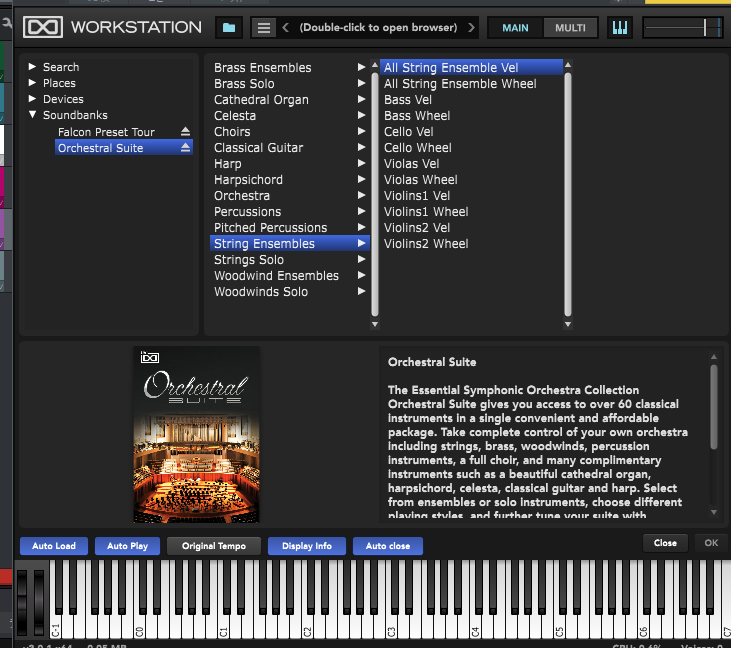This screenshot has height=648, width=731.
Task: Toggle Auto Play option
Action: pos(127,546)
